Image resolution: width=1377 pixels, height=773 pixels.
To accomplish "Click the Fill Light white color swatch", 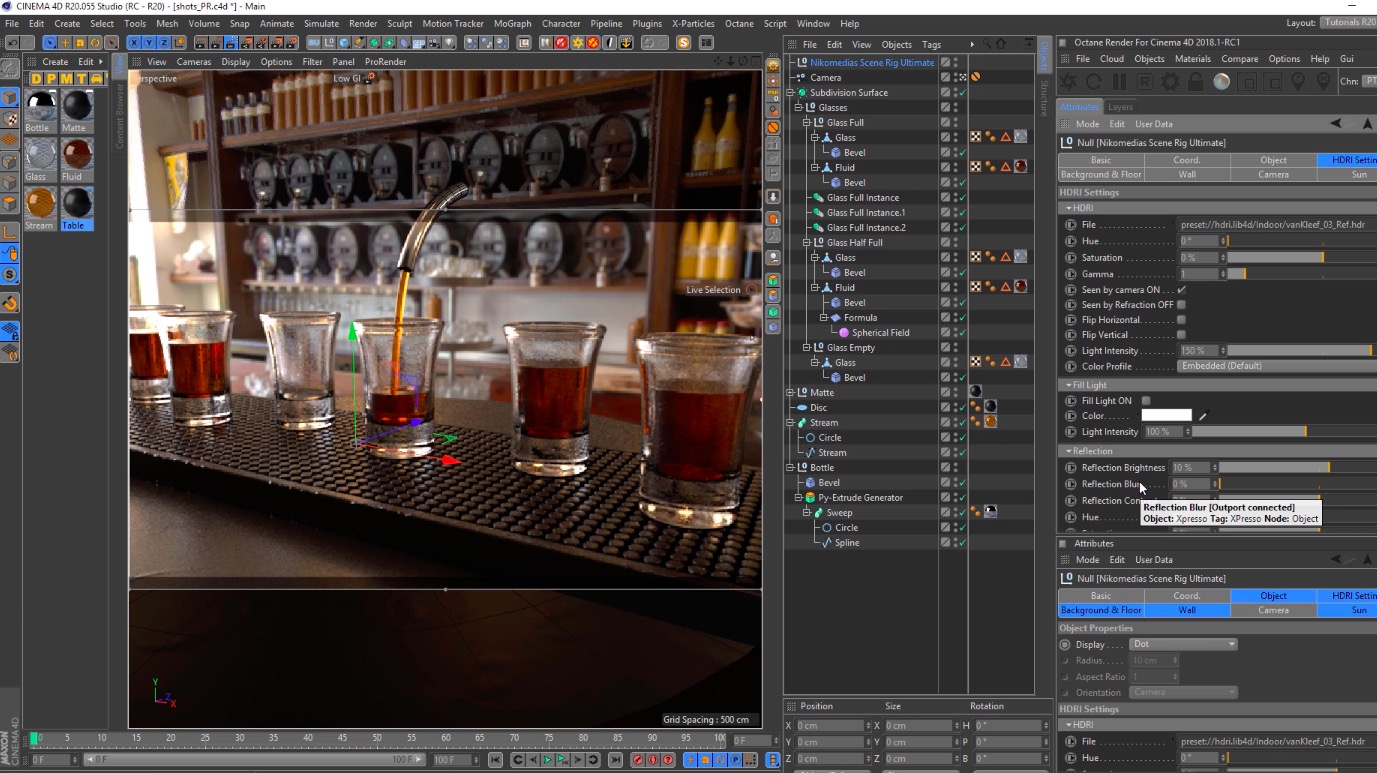I will point(1167,416).
